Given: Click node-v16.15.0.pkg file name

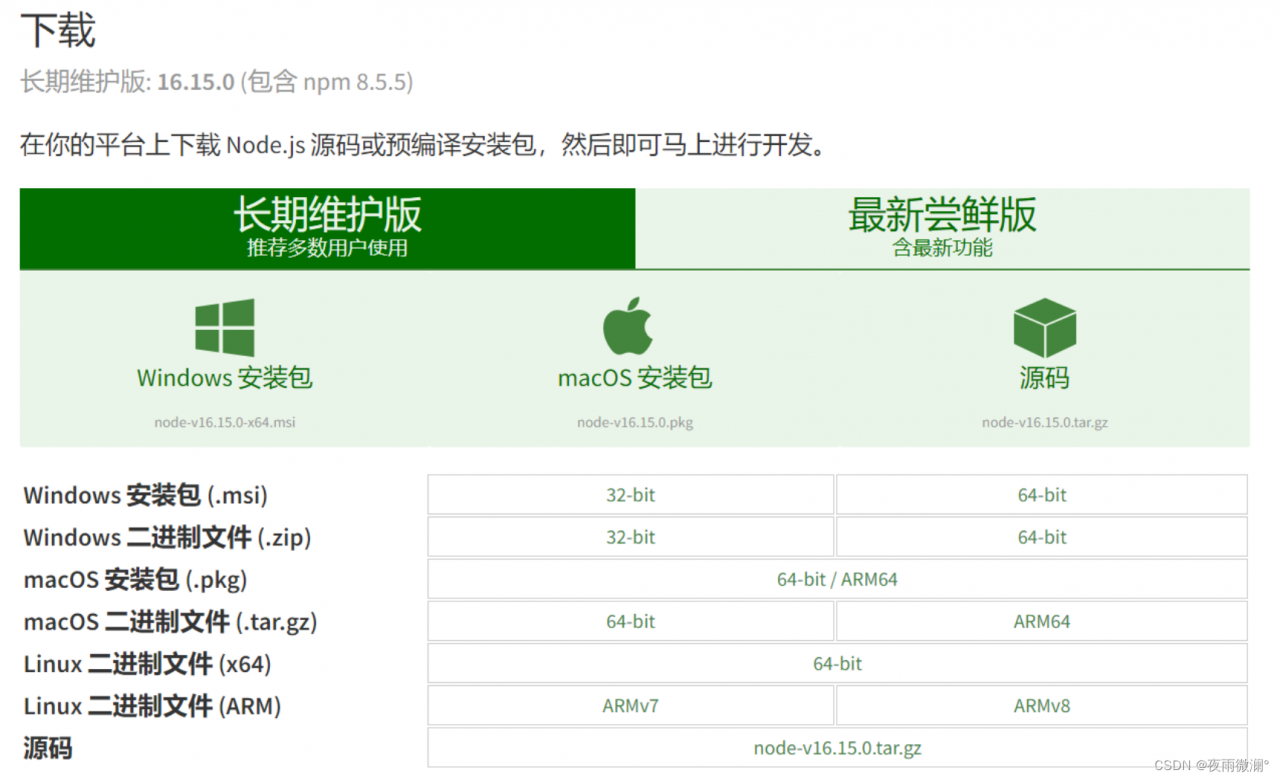Looking at the screenshot, I should 635,422.
